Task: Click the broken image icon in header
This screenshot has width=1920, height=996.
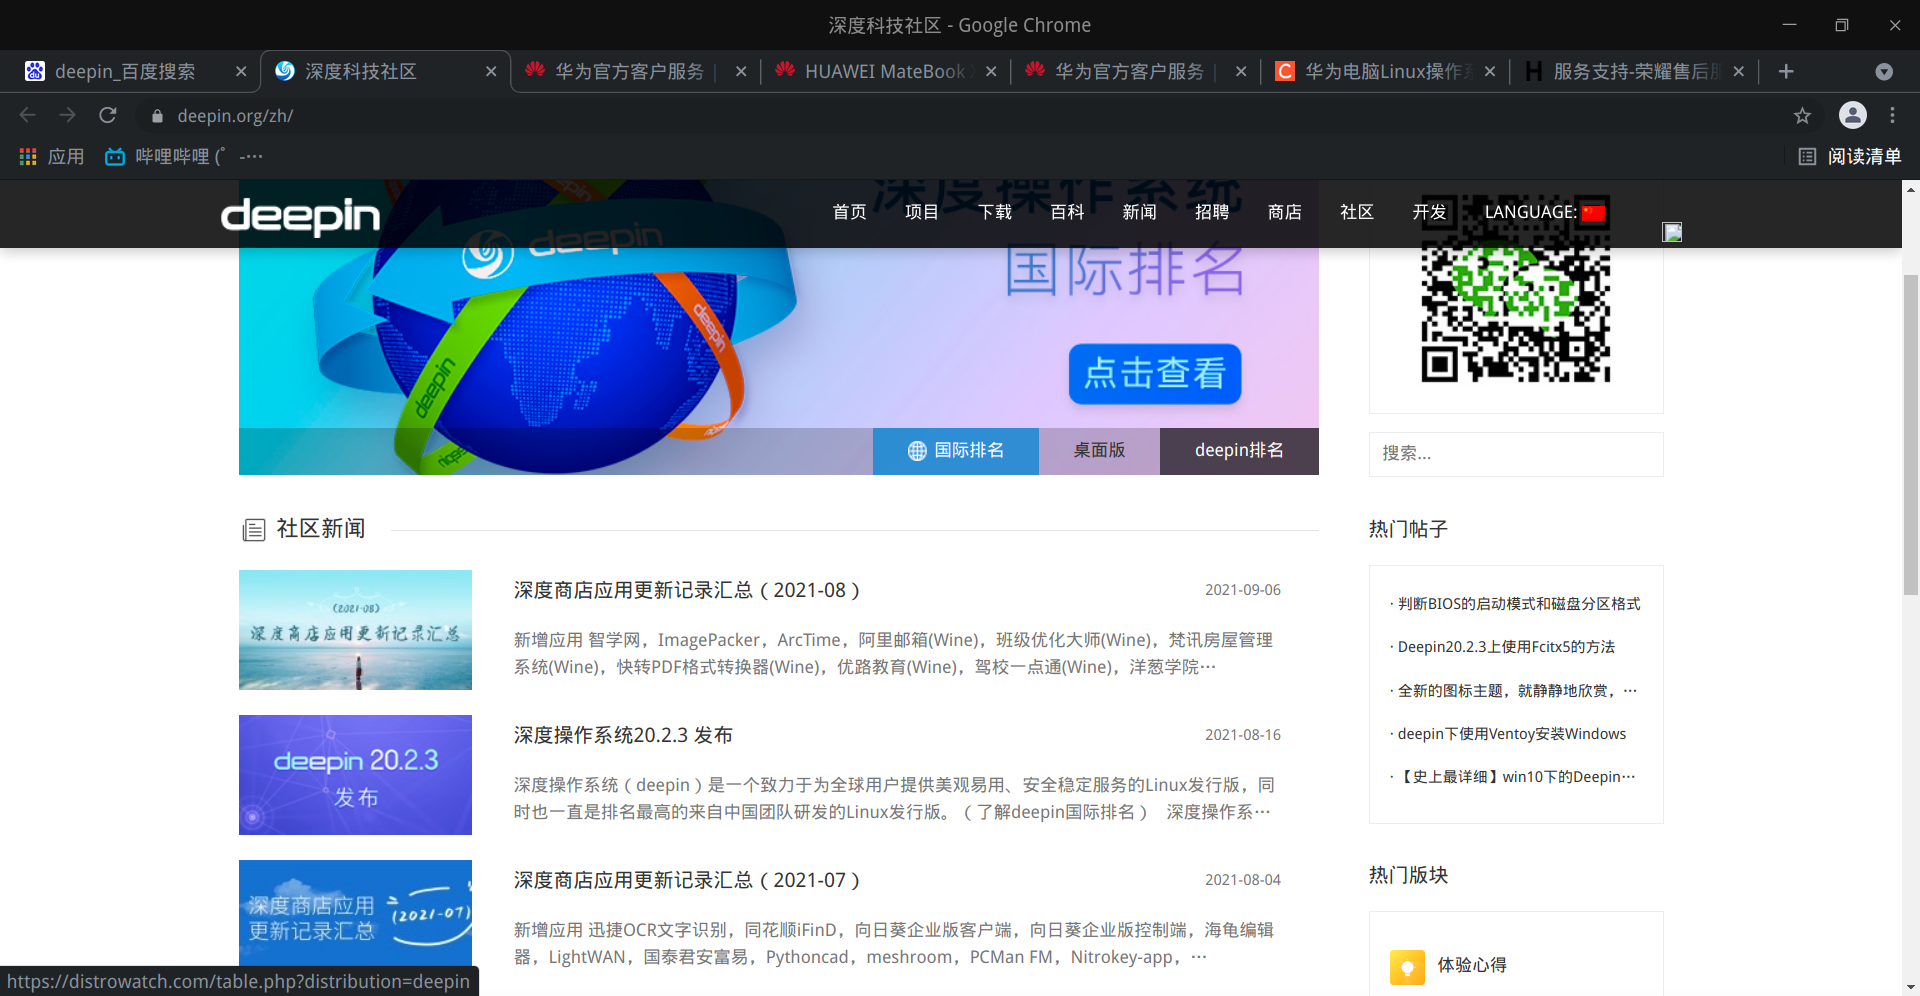Action: (x=1672, y=232)
